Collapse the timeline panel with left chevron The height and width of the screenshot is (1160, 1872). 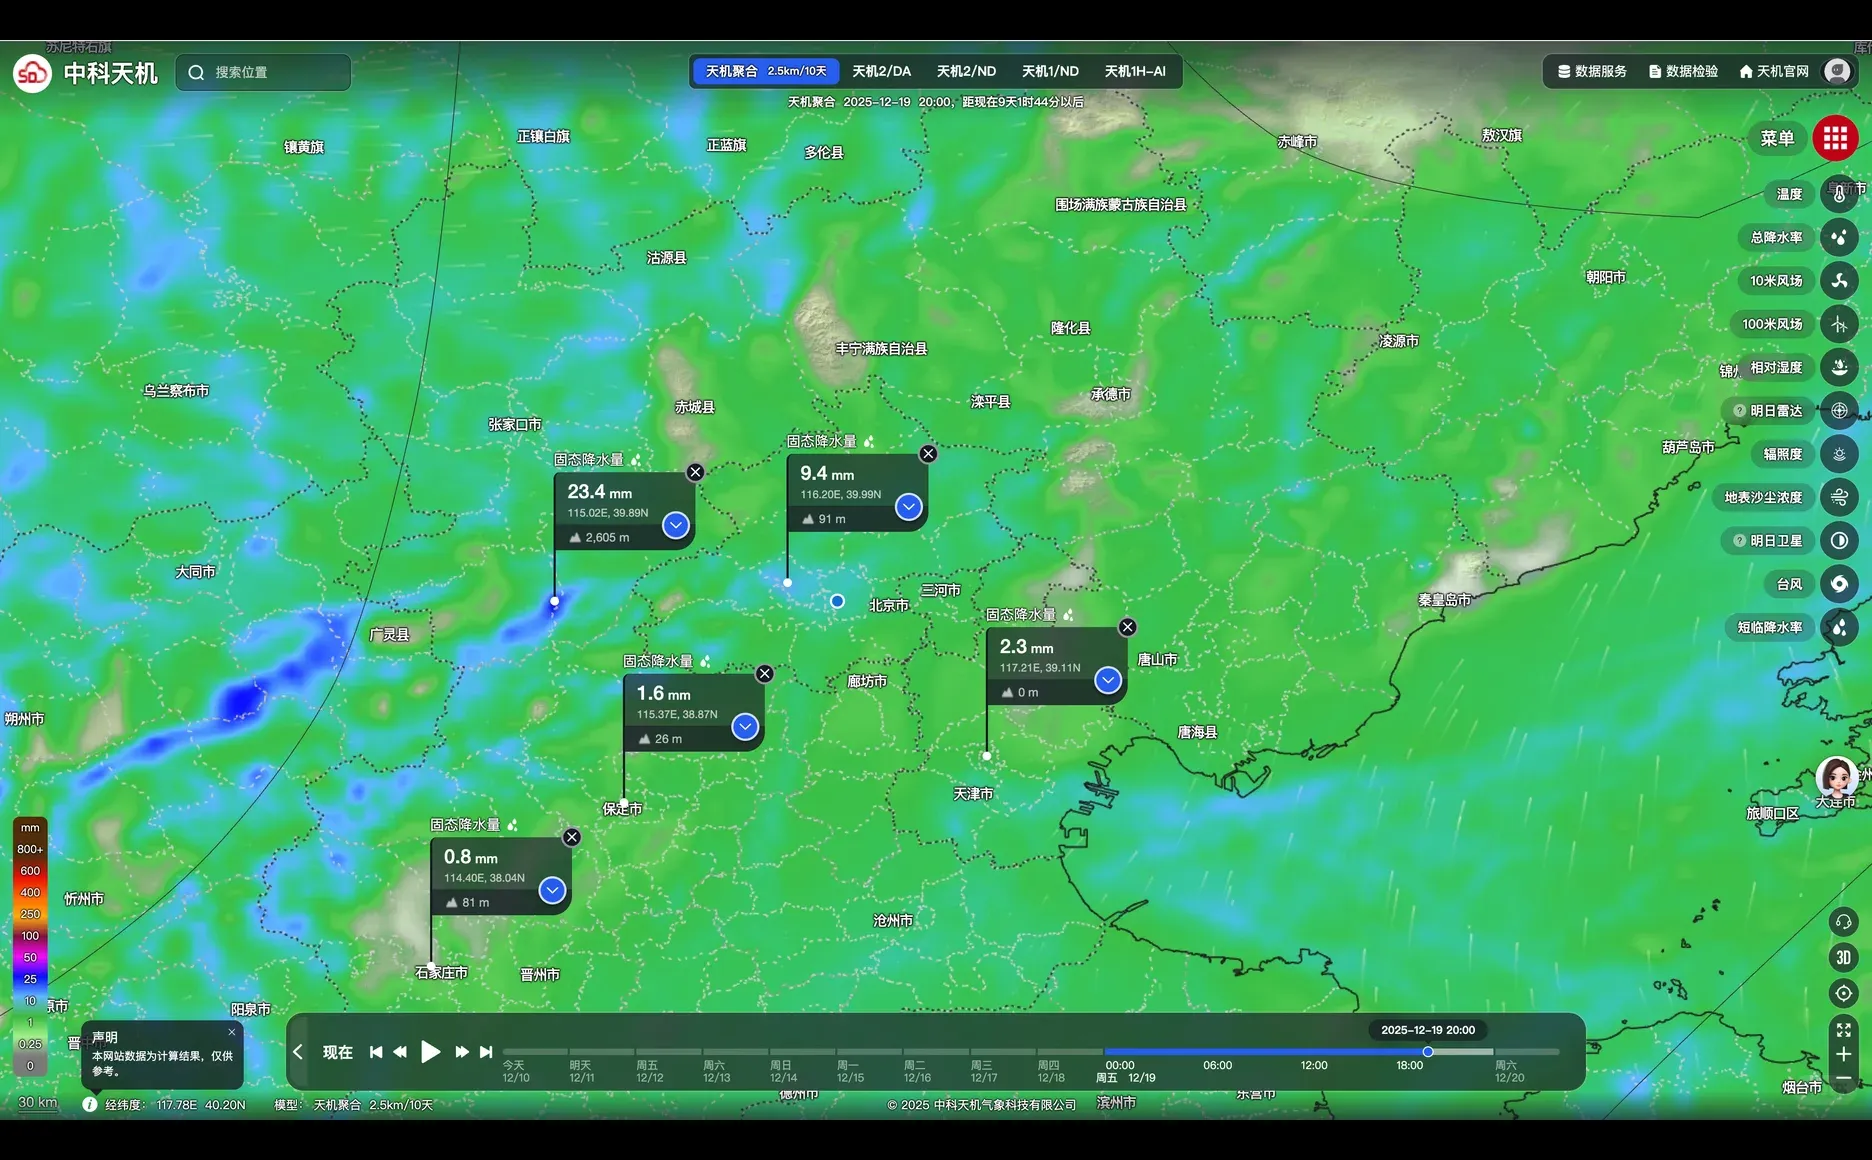298,1052
